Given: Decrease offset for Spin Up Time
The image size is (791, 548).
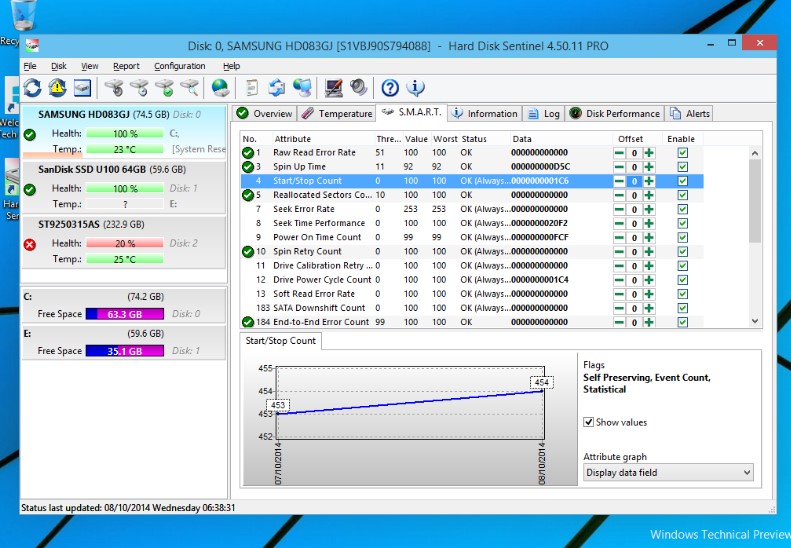Looking at the screenshot, I should (x=619, y=167).
